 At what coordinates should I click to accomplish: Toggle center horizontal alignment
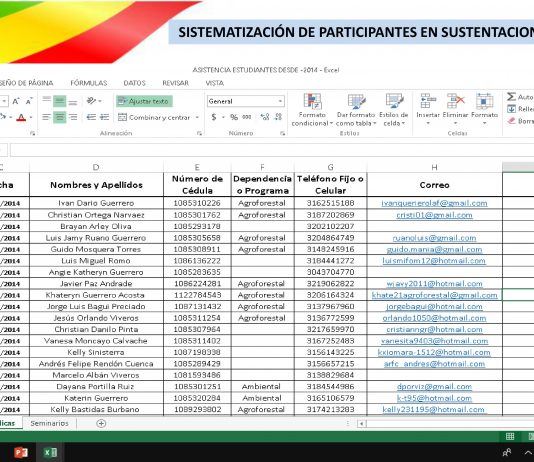click(60, 117)
